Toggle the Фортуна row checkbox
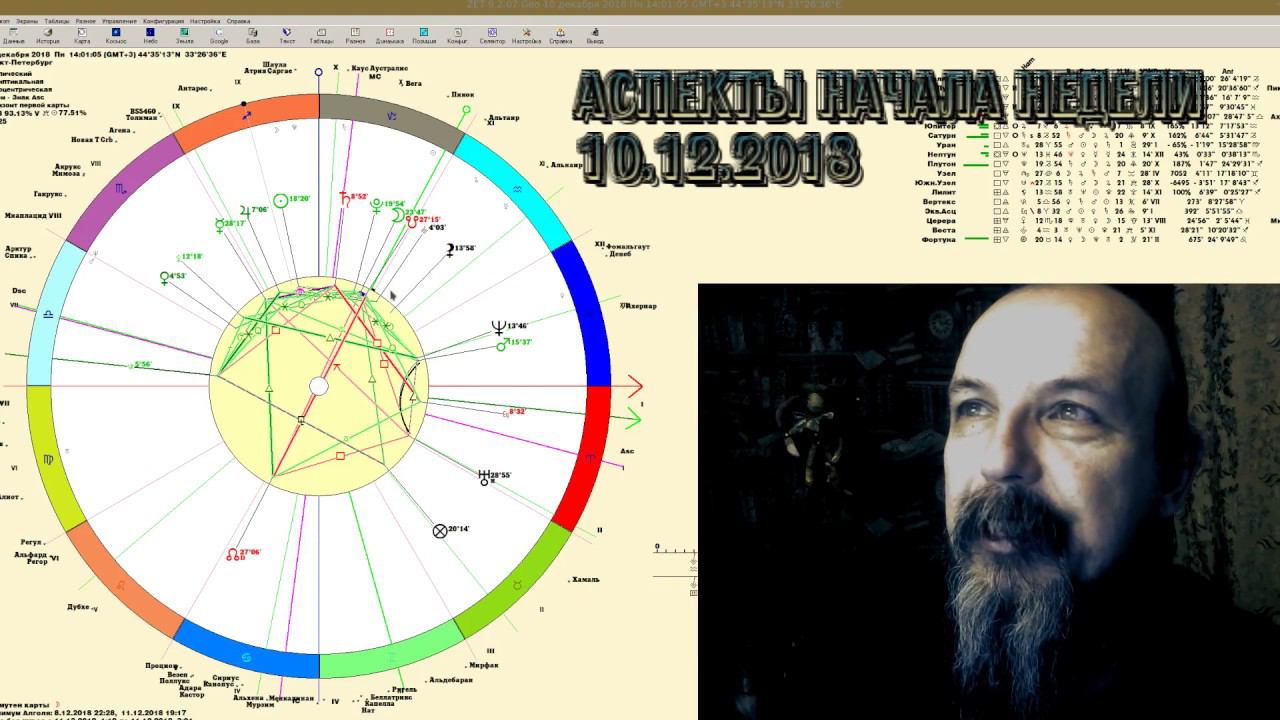 pos(996,240)
